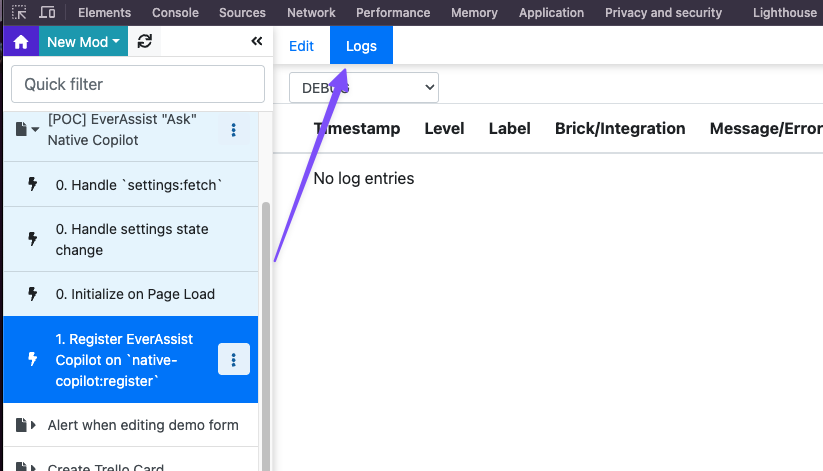Switch to the Logs tab
823x471 pixels.
(x=361, y=46)
